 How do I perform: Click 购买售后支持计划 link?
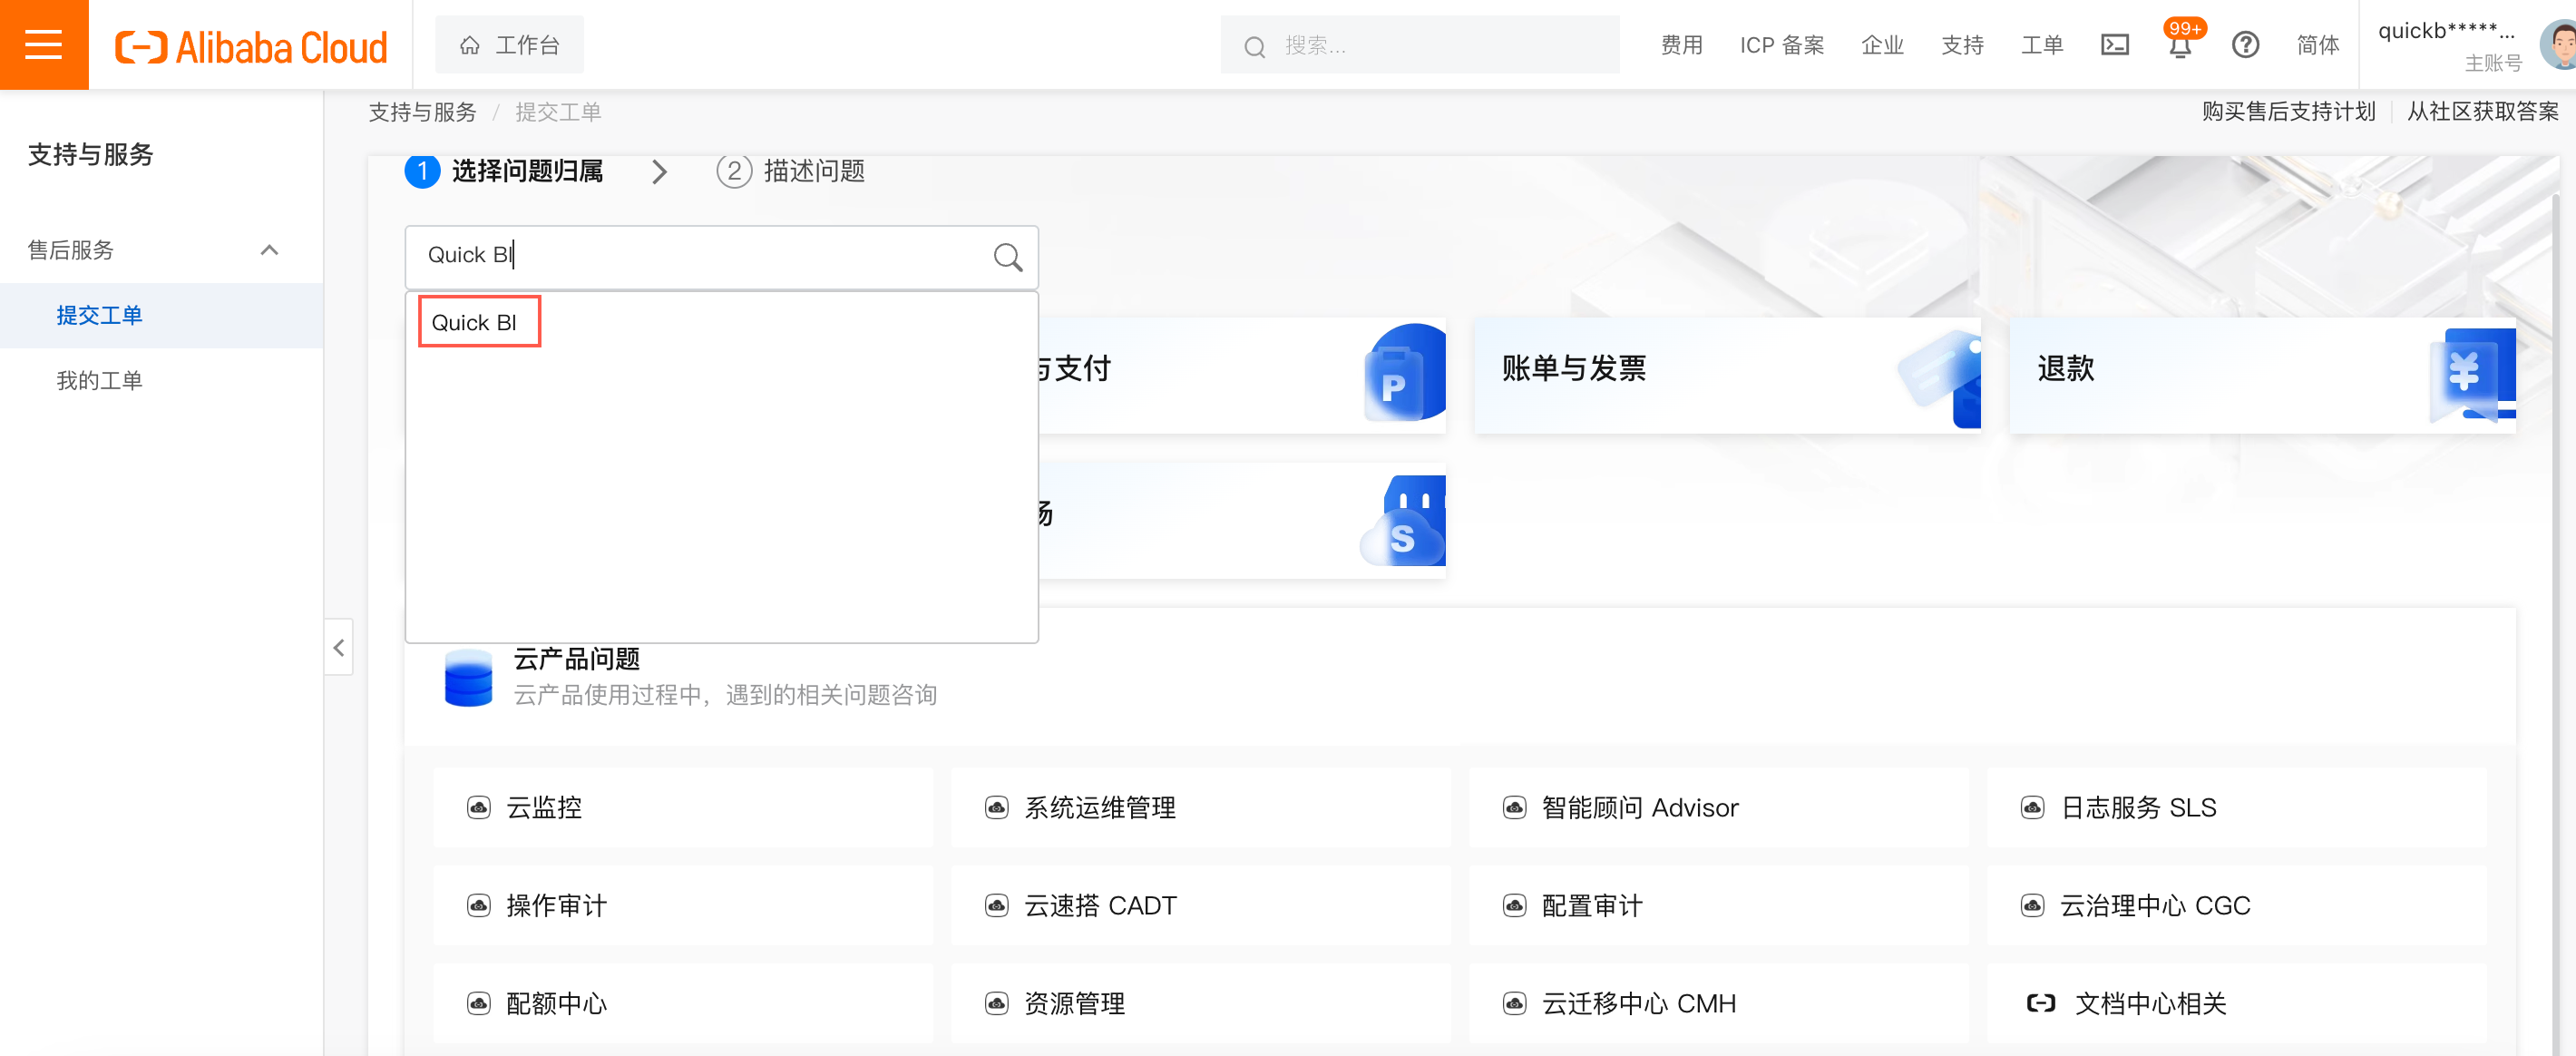click(2288, 112)
